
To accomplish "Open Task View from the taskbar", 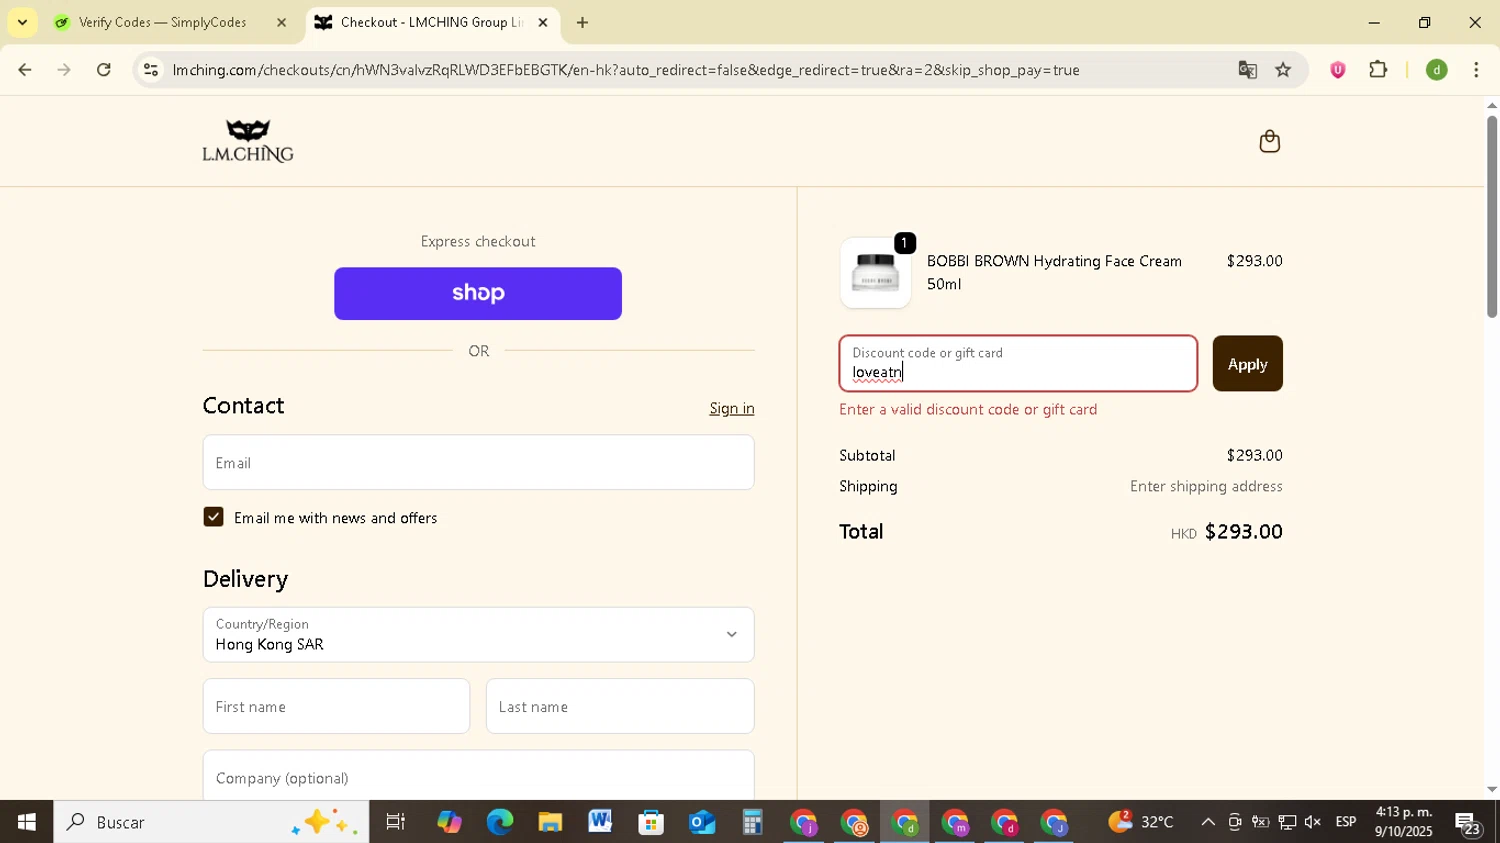I will coord(395,822).
